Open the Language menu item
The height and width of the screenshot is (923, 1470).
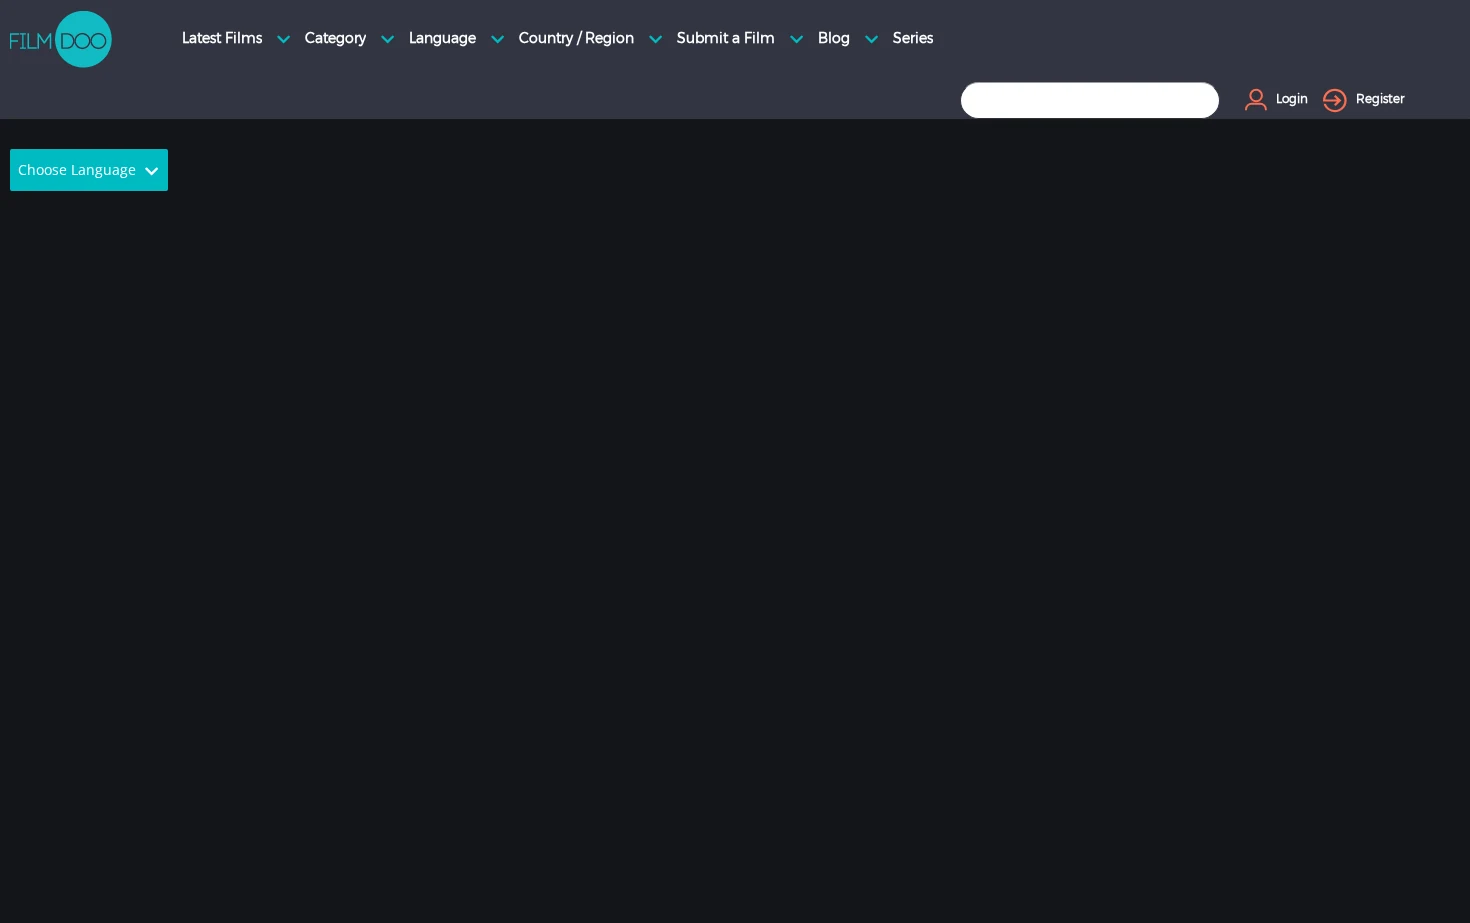tap(442, 38)
